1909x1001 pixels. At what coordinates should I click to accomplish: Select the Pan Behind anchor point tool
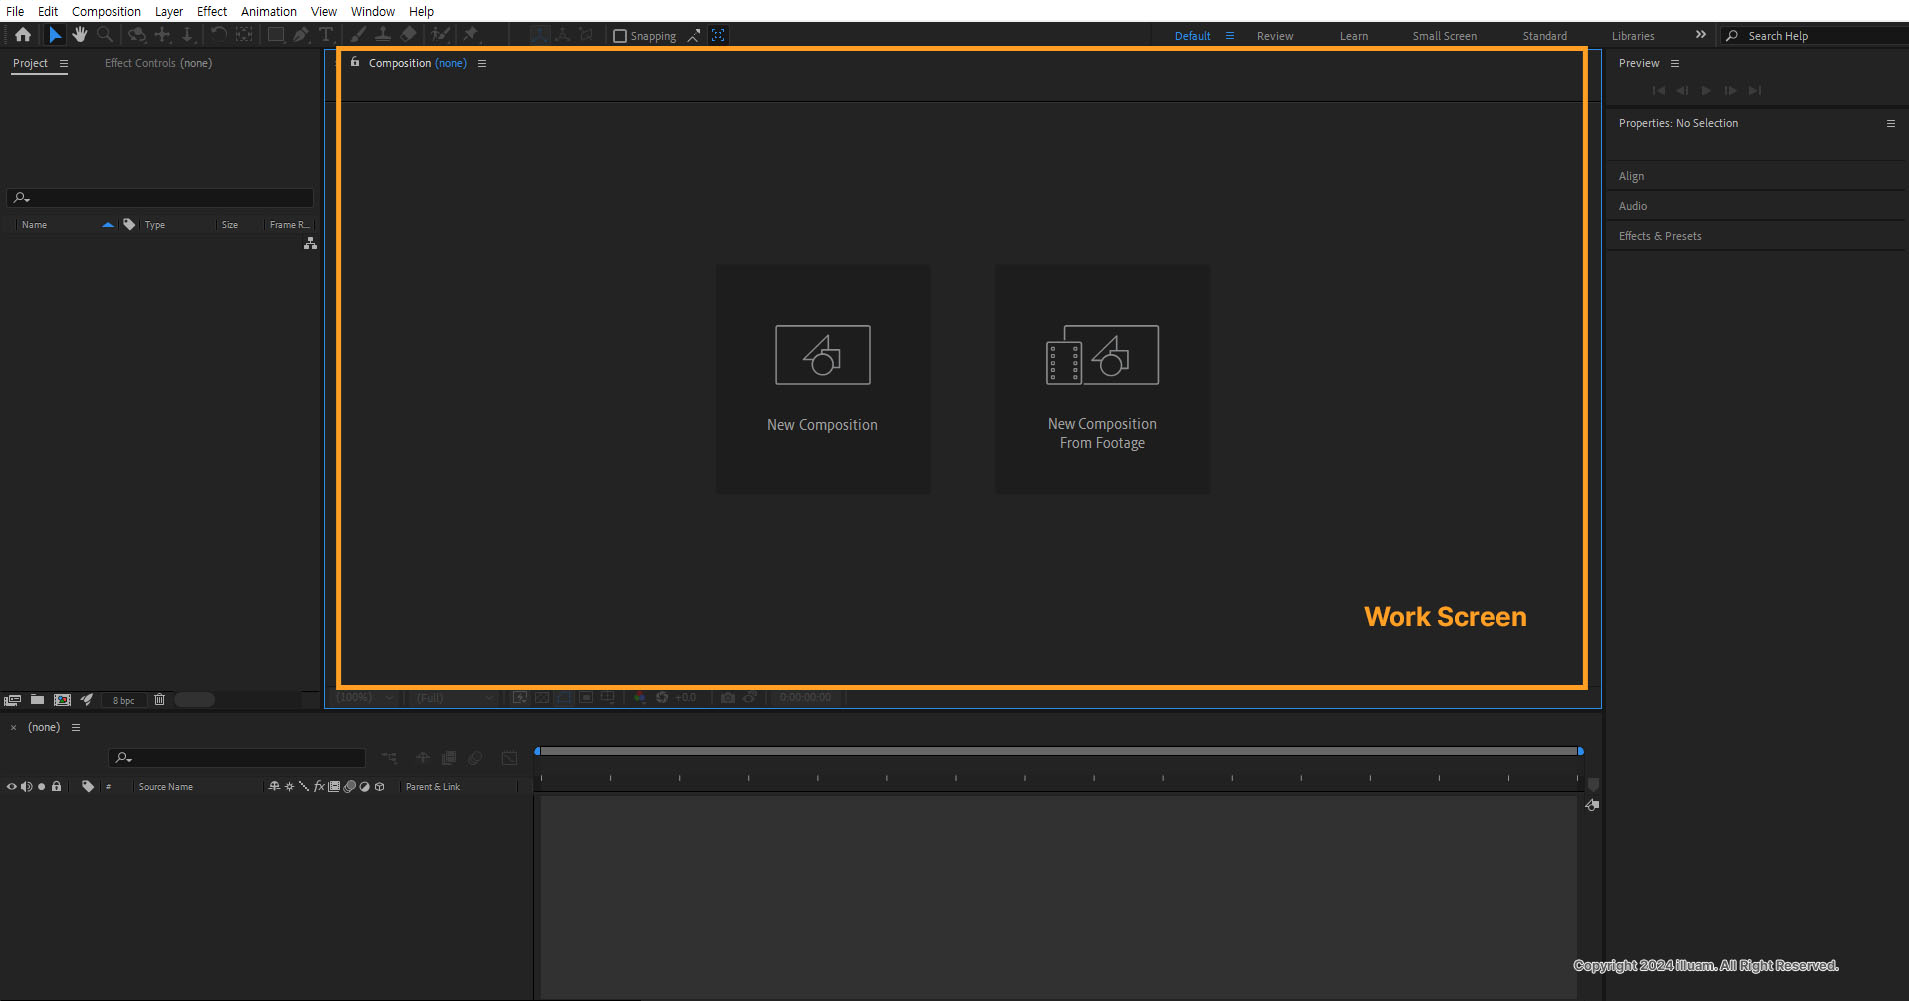244,35
